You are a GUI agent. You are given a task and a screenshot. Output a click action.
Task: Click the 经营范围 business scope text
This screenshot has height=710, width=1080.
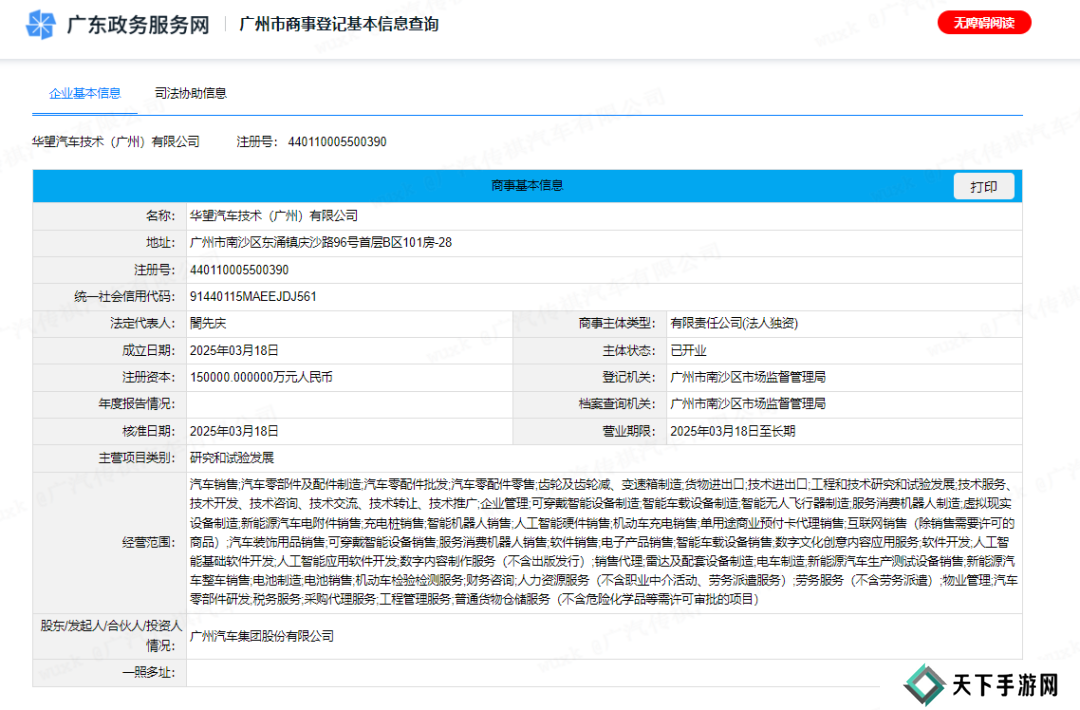pos(603,541)
